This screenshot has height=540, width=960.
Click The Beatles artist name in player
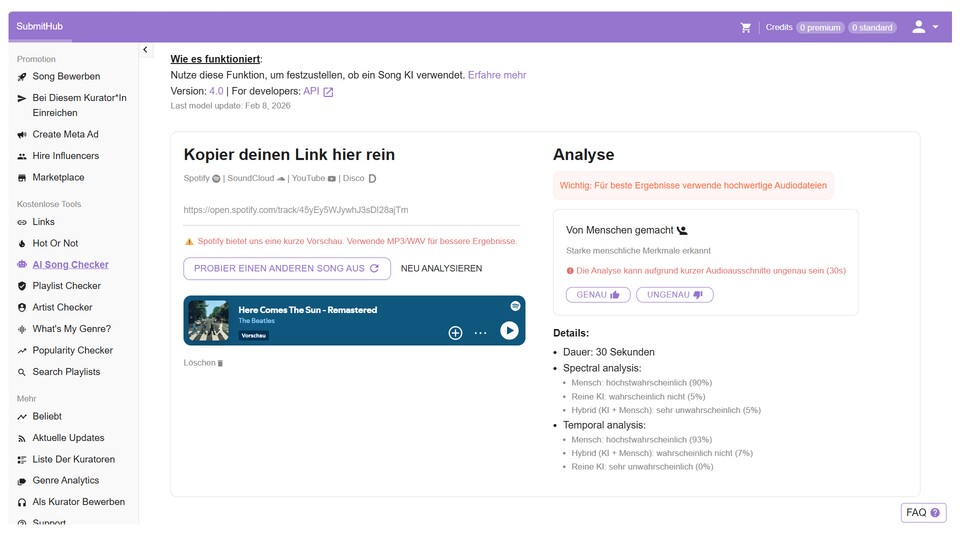(x=256, y=321)
